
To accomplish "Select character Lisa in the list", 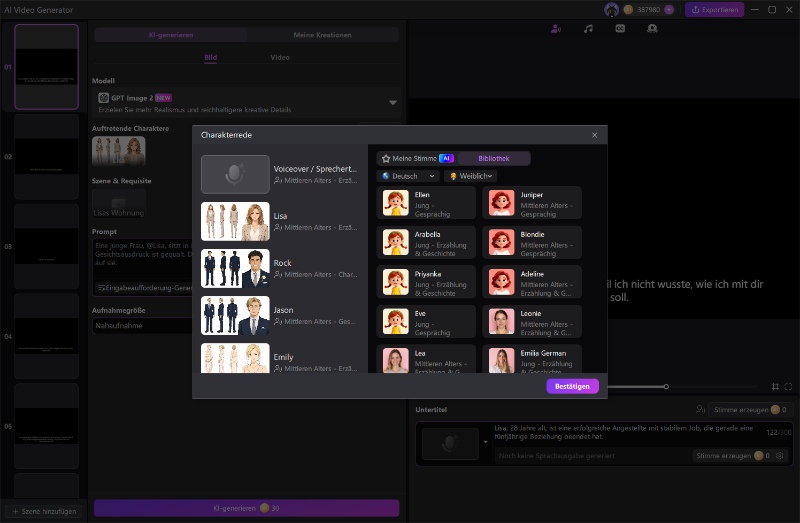I will 280,221.
